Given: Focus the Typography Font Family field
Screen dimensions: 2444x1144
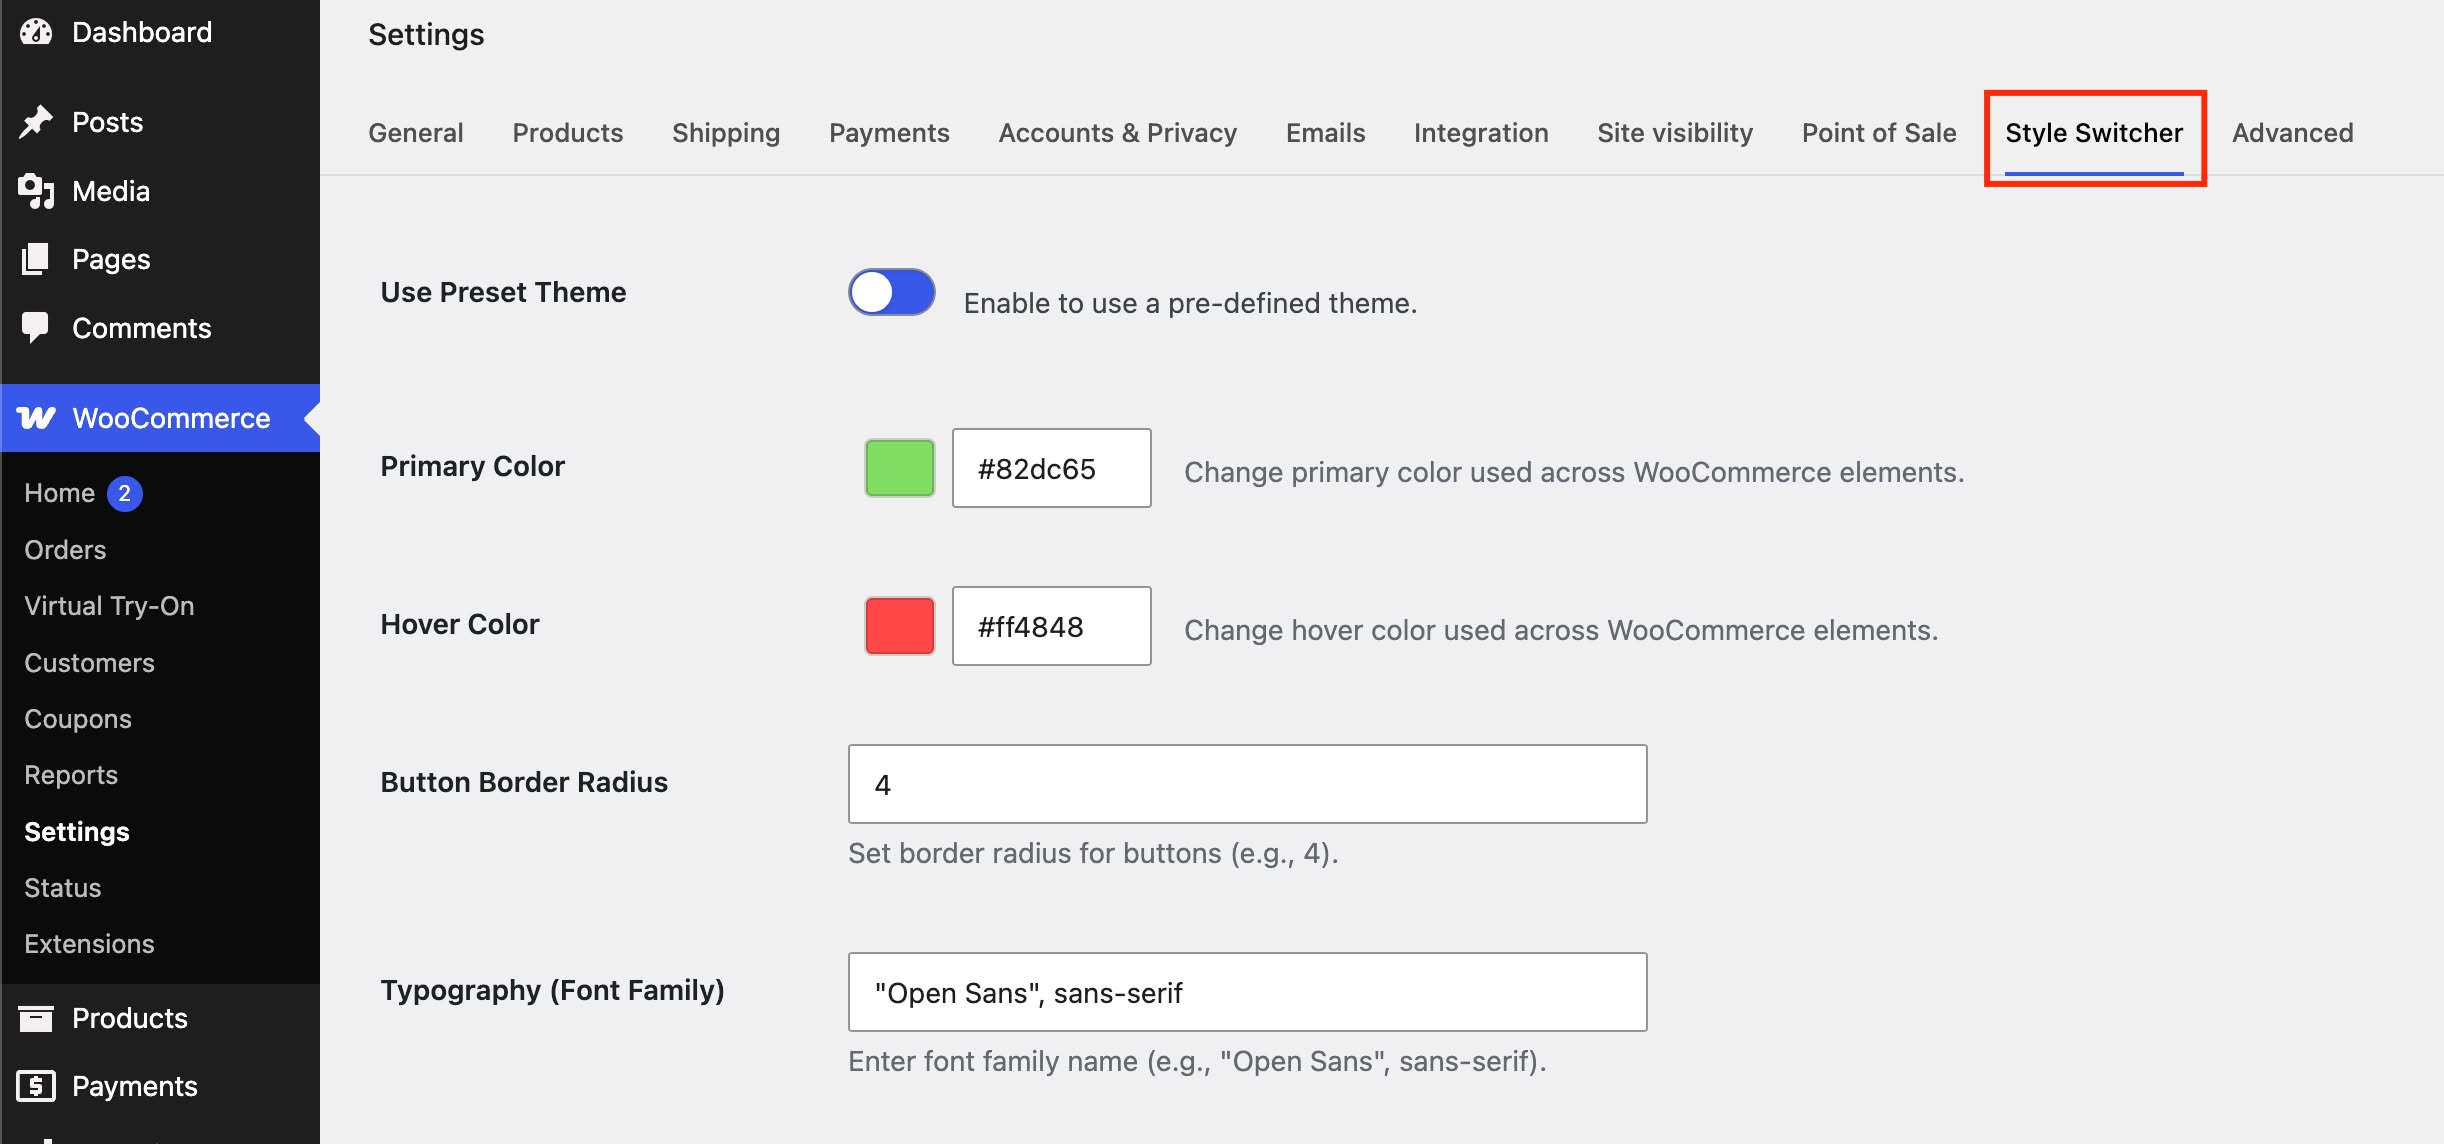Looking at the screenshot, I should [x=1248, y=992].
